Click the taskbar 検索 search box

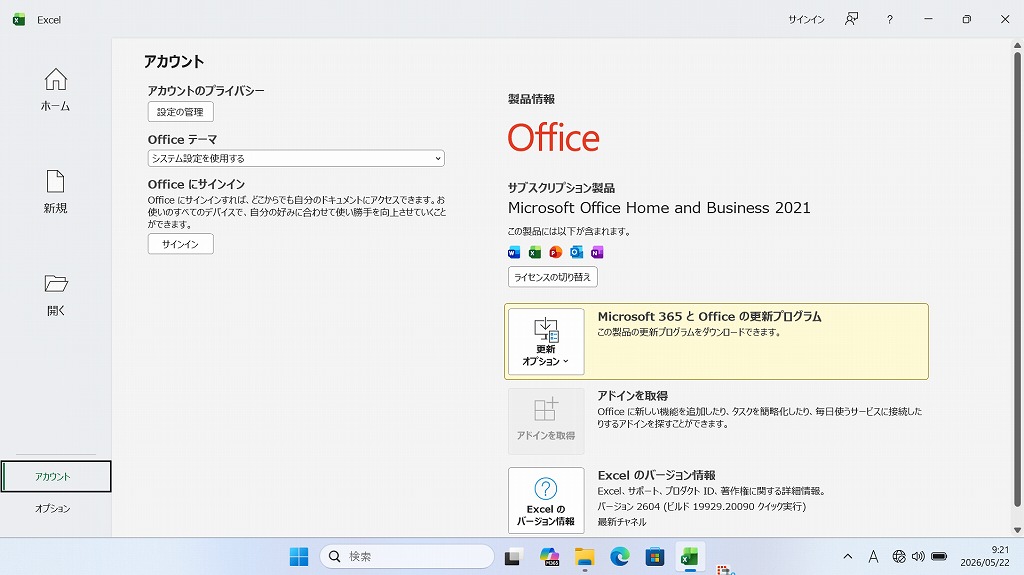(407, 557)
